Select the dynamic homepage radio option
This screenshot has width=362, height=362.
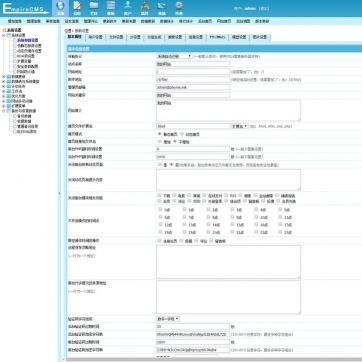182,134
